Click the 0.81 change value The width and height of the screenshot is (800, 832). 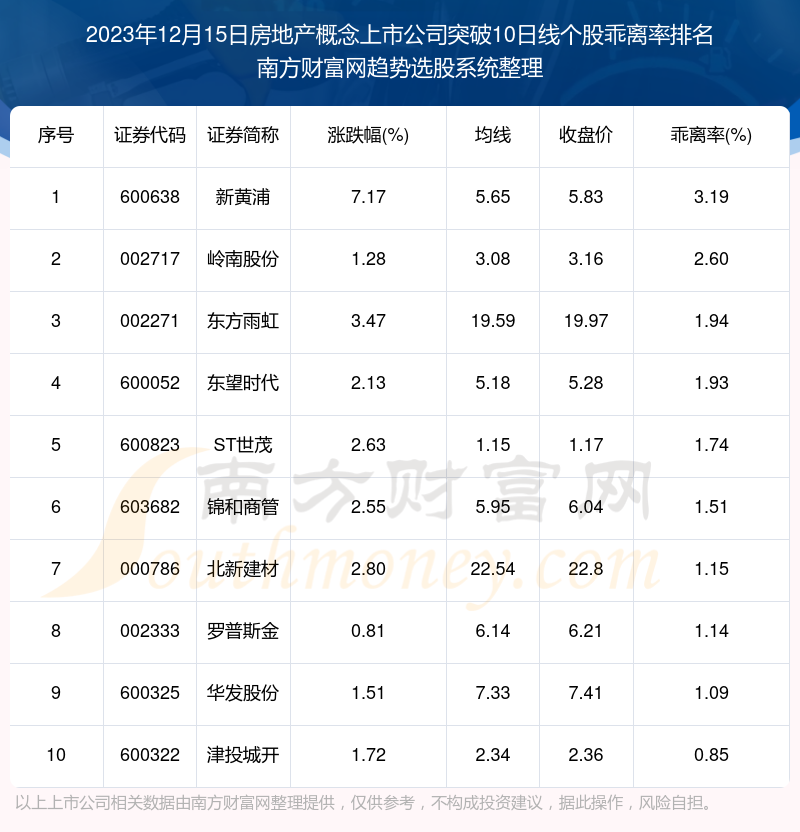(368, 631)
